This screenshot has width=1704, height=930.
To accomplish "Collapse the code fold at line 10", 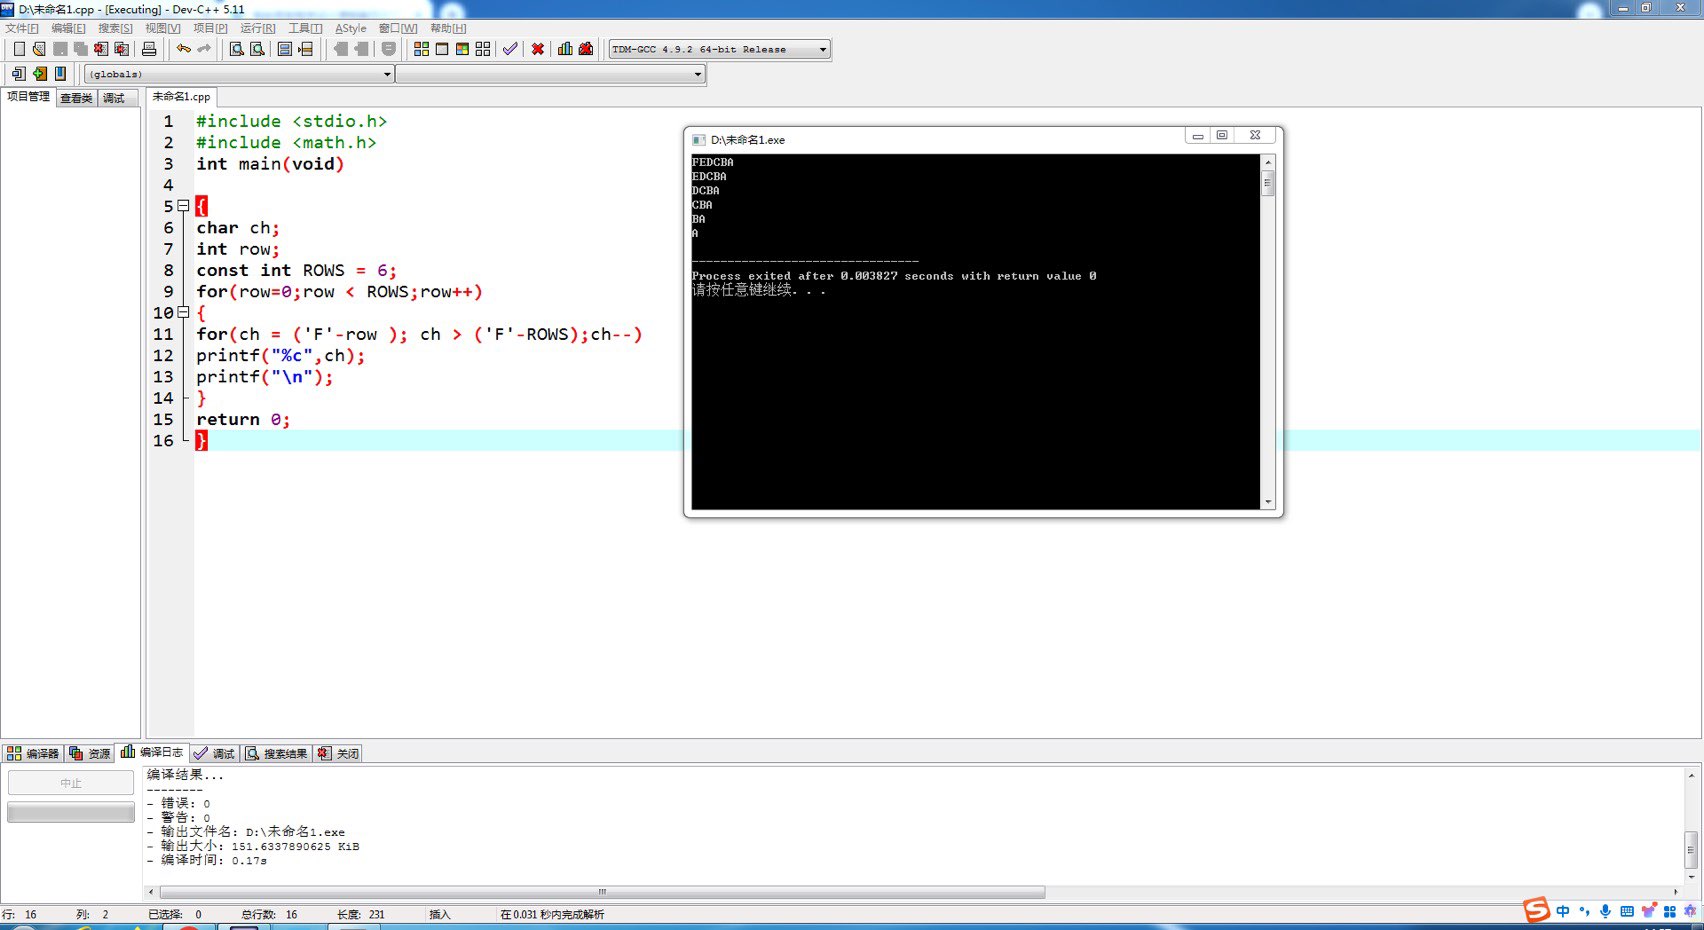I will click(183, 312).
